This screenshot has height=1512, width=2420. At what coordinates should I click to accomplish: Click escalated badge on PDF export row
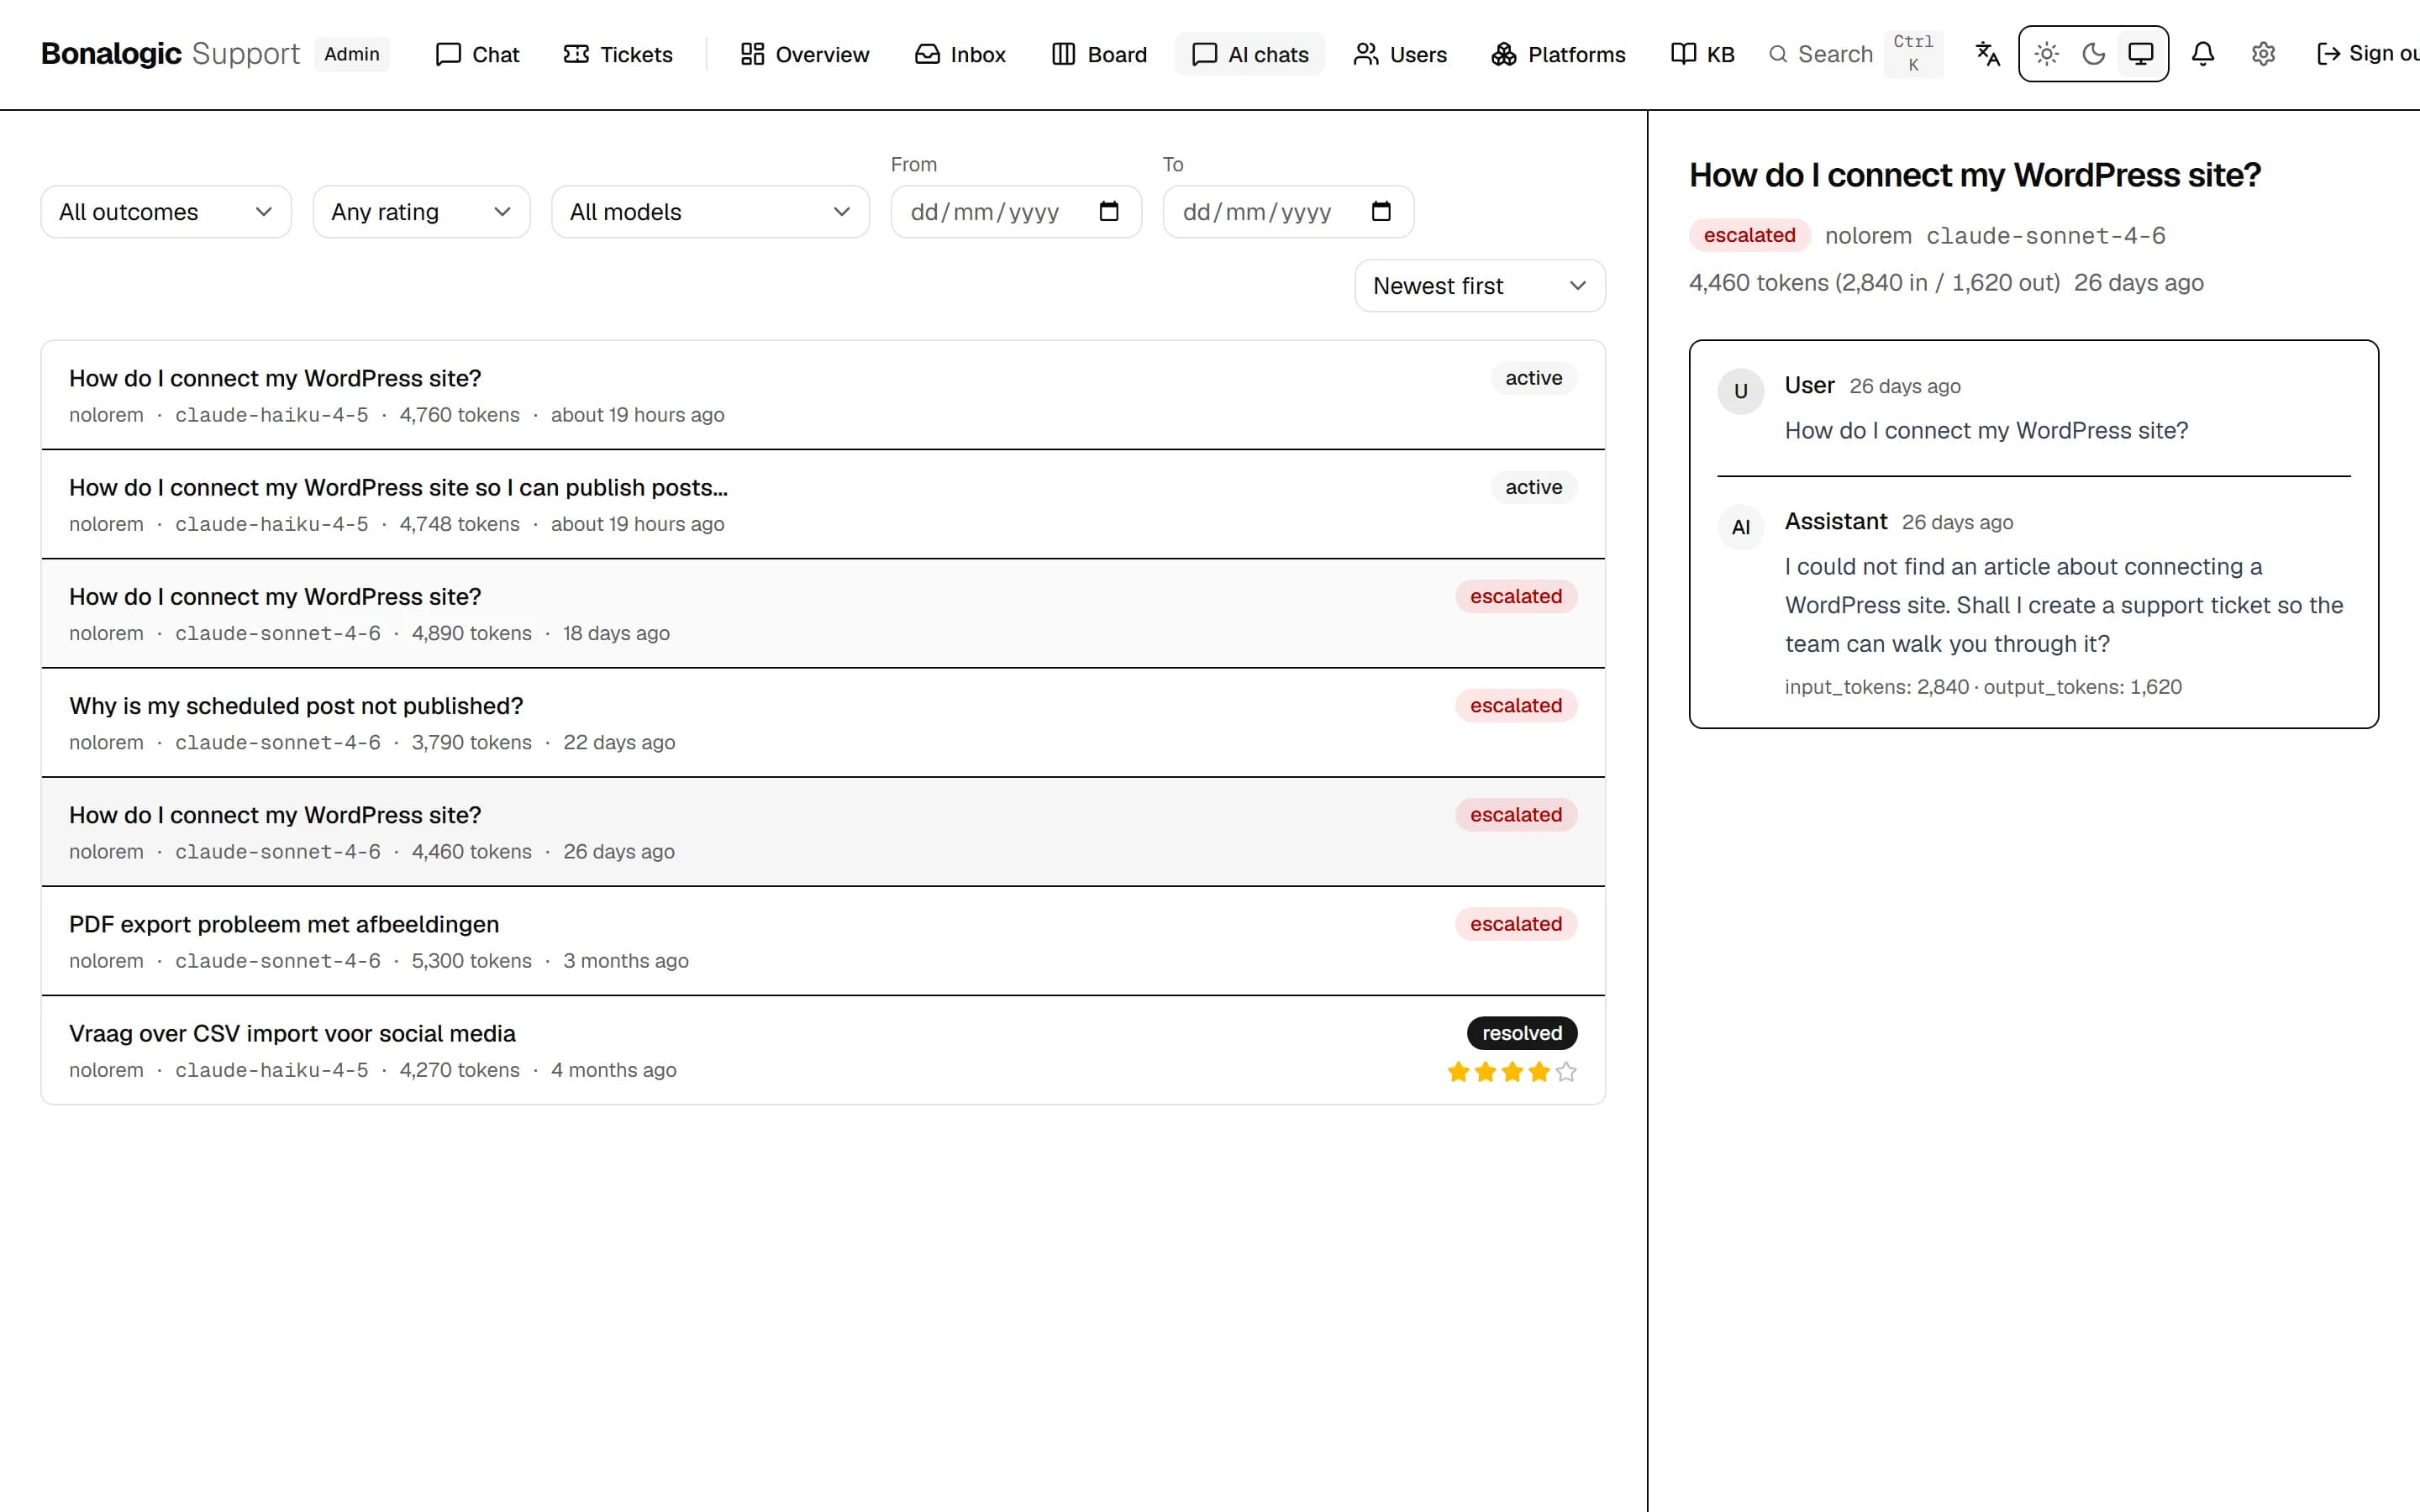(x=1515, y=924)
